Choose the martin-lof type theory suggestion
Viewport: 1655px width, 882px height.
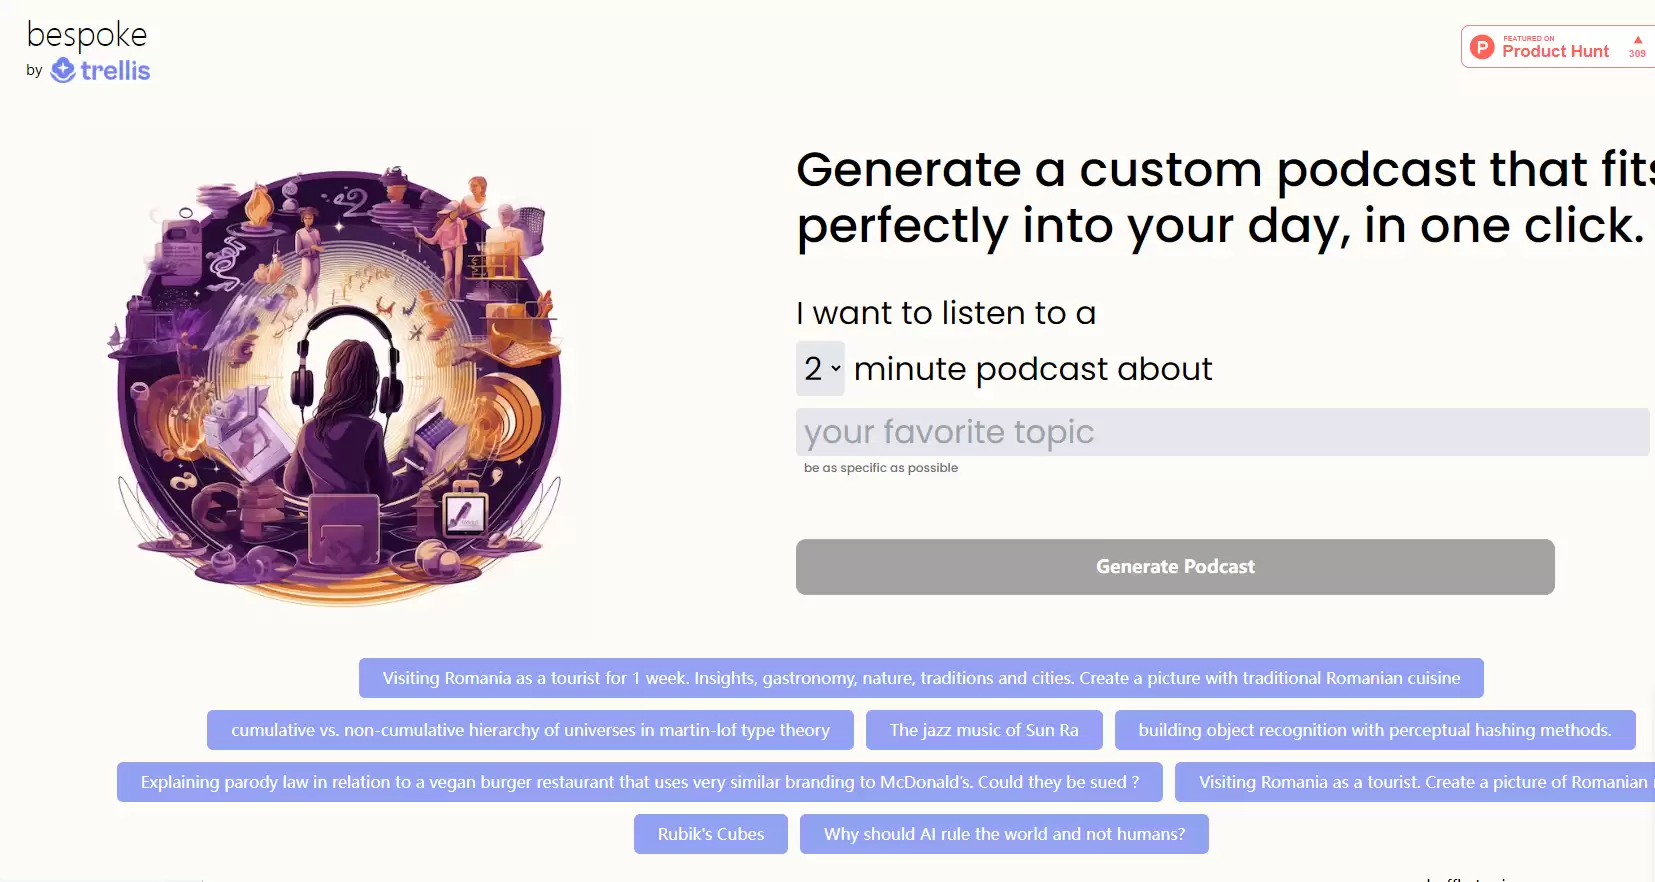[x=530, y=730]
